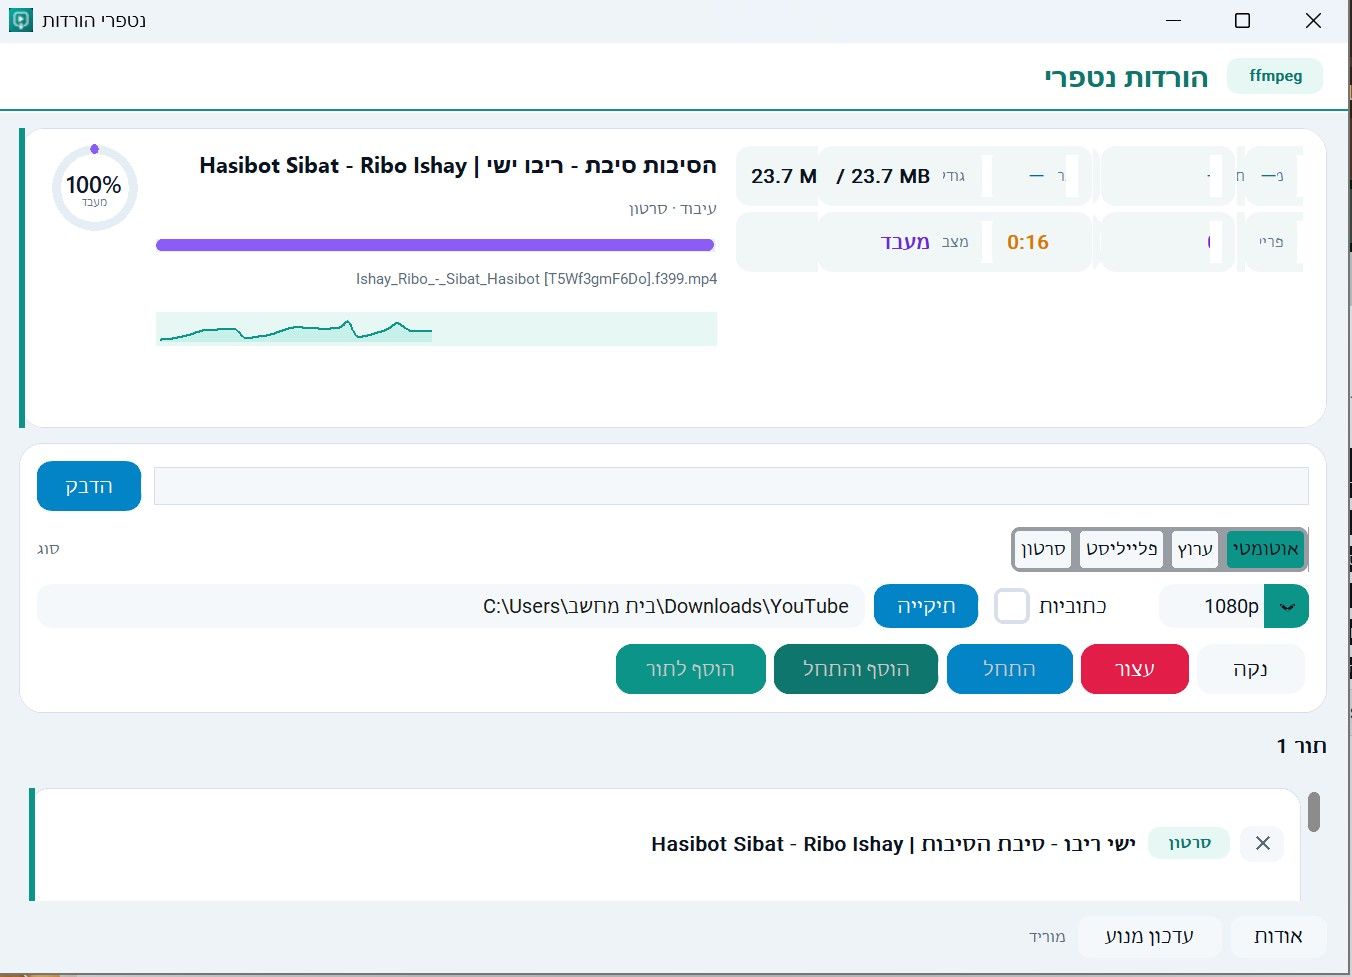This screenshot has height=977, width=1352.
Task: Open the 1080p quality dropdown arrow
Action: point(1287,606)
